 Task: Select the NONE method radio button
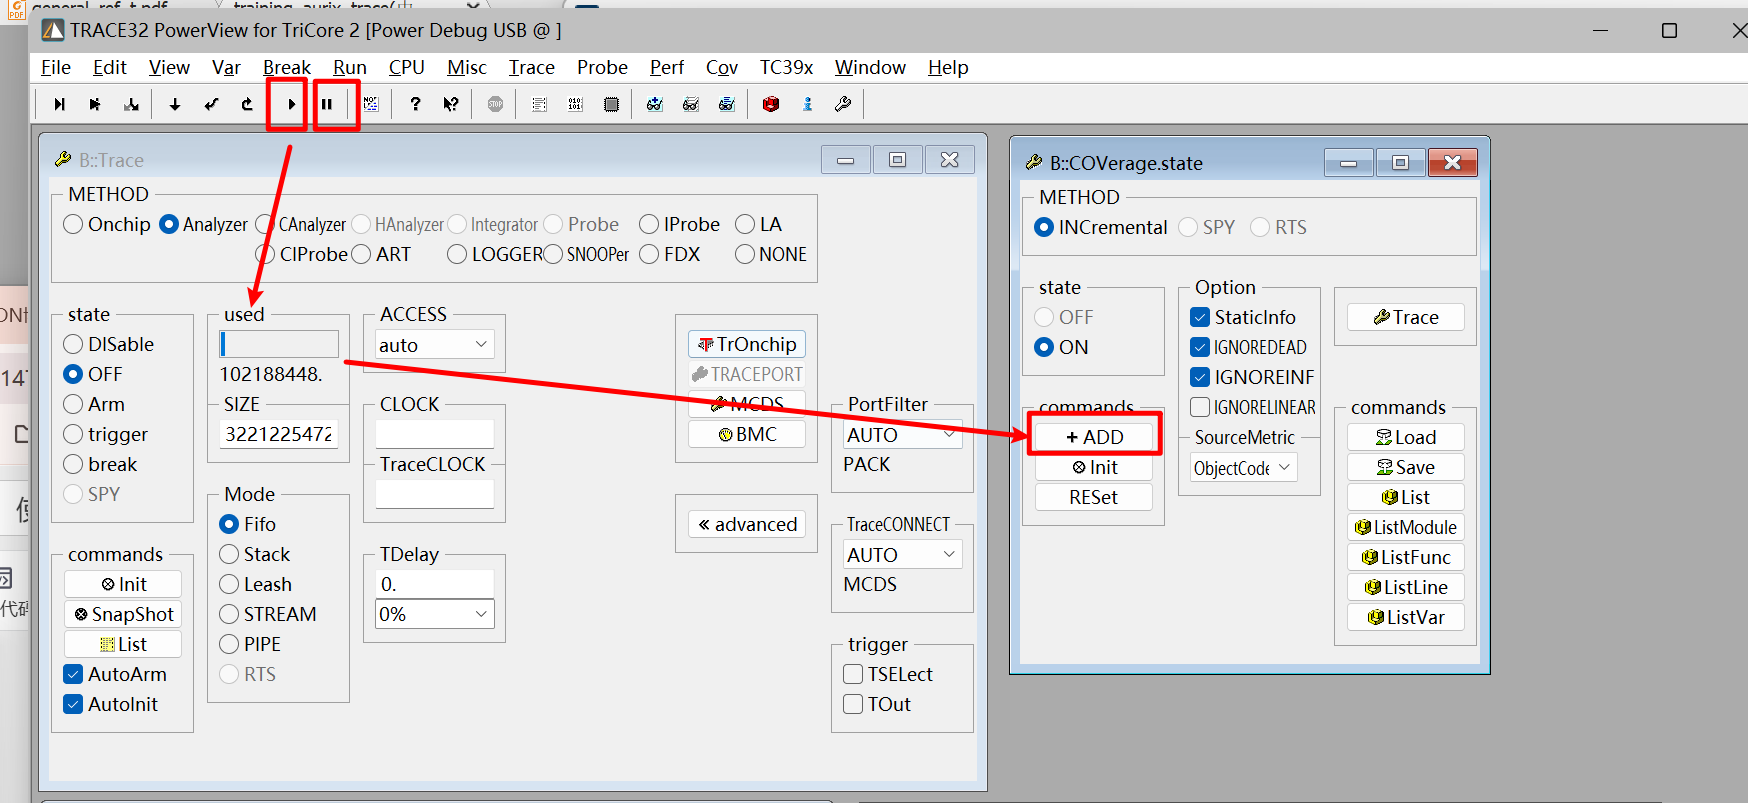[x=745, y=254]
